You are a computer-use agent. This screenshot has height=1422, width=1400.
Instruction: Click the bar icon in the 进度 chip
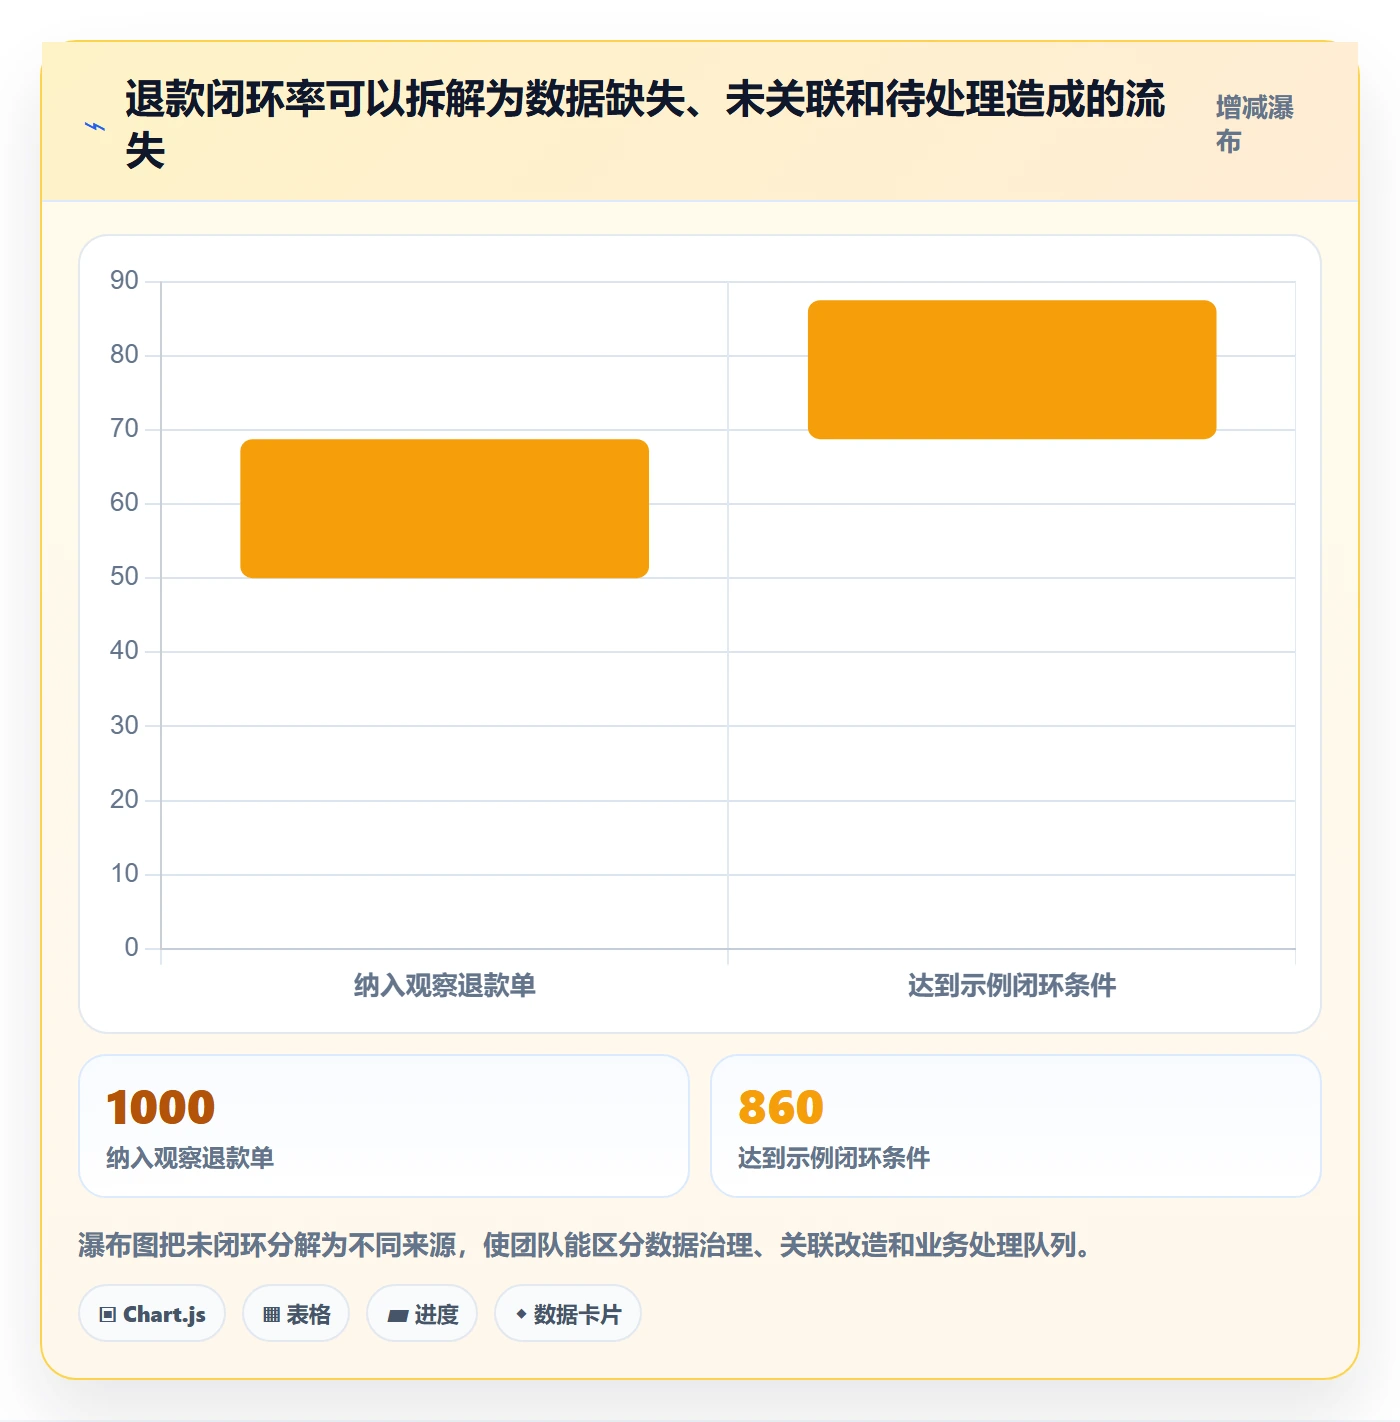(398, 1316)
